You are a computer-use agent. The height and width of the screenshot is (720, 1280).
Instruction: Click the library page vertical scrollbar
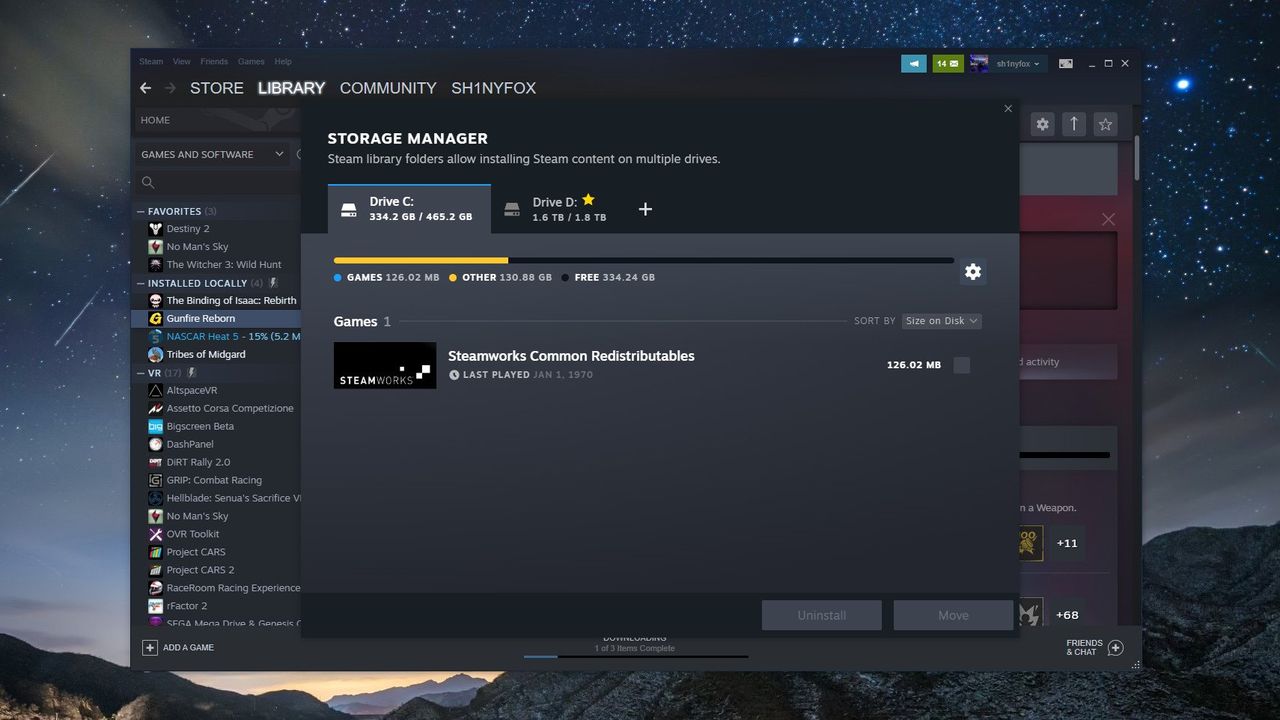[x=1136, y=156]
